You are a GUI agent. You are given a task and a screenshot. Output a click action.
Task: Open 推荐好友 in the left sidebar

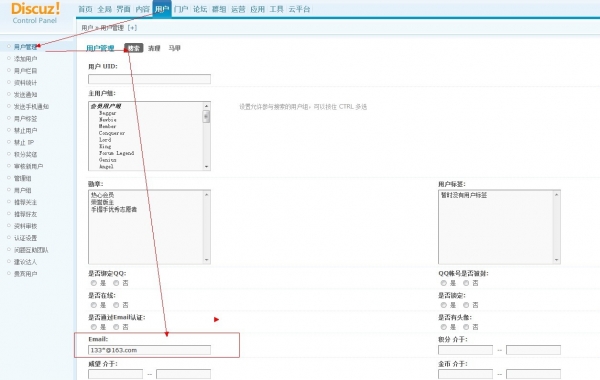(25, 214)
